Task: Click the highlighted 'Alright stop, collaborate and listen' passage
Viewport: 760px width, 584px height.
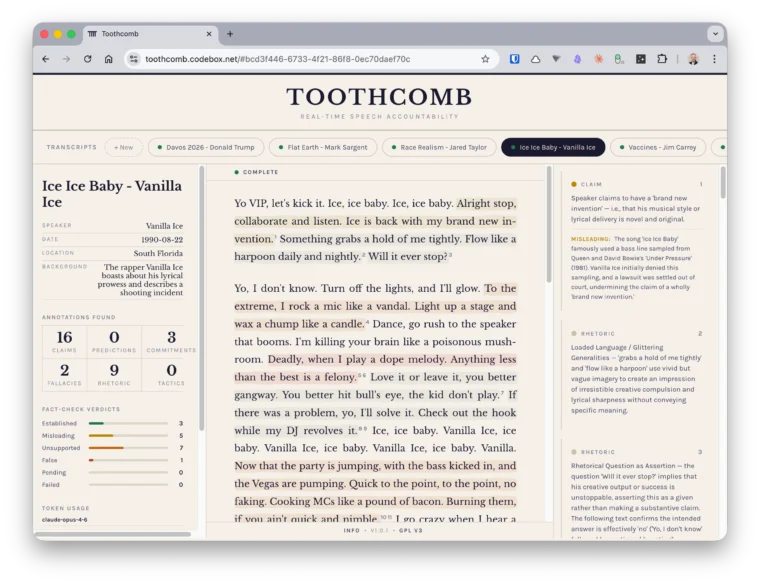Action: pyautogui.click(x=375, y=221)
